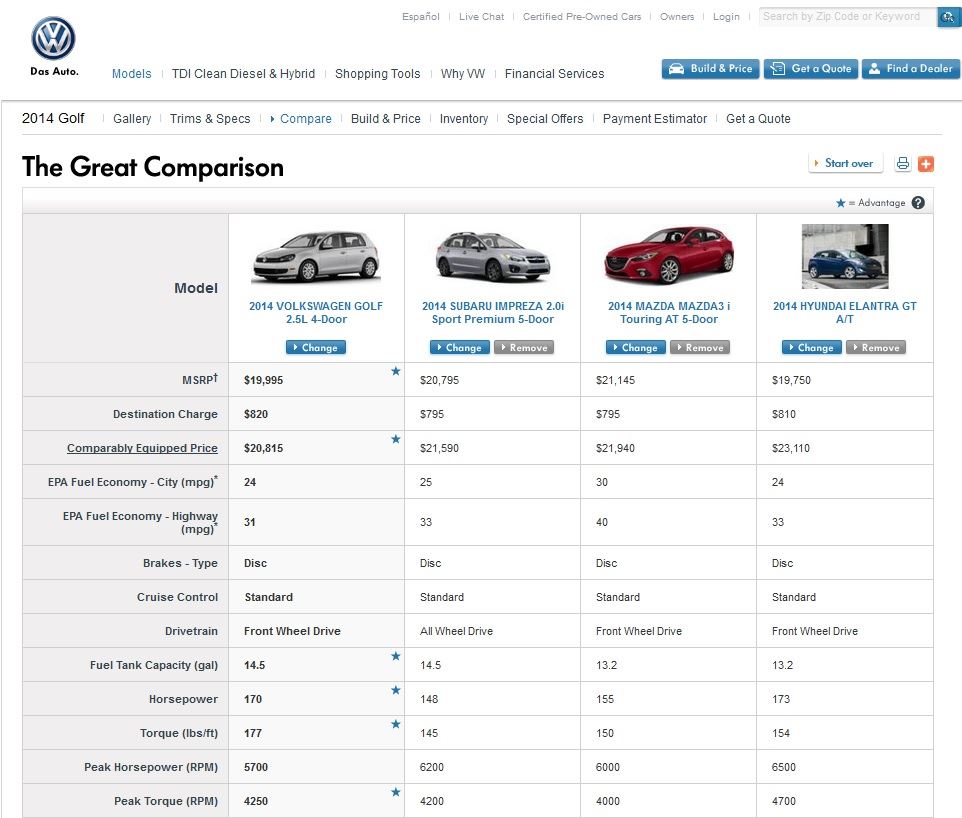
Task: Click the search magnifier icon
Action: pyautogui.click(x=949, y=17)
